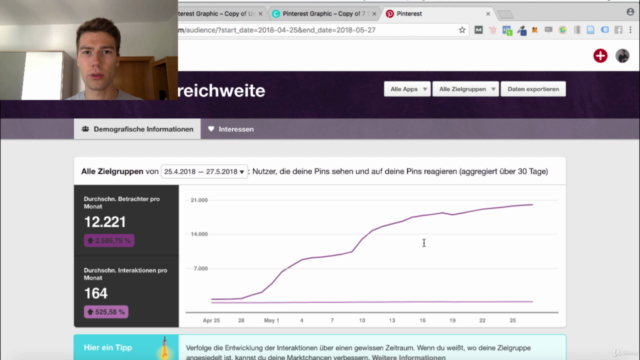Select the Demografische Informationen tab
The height and width of the screenshot is (360, 640).
pyautogui.click(x=137, y=129)
